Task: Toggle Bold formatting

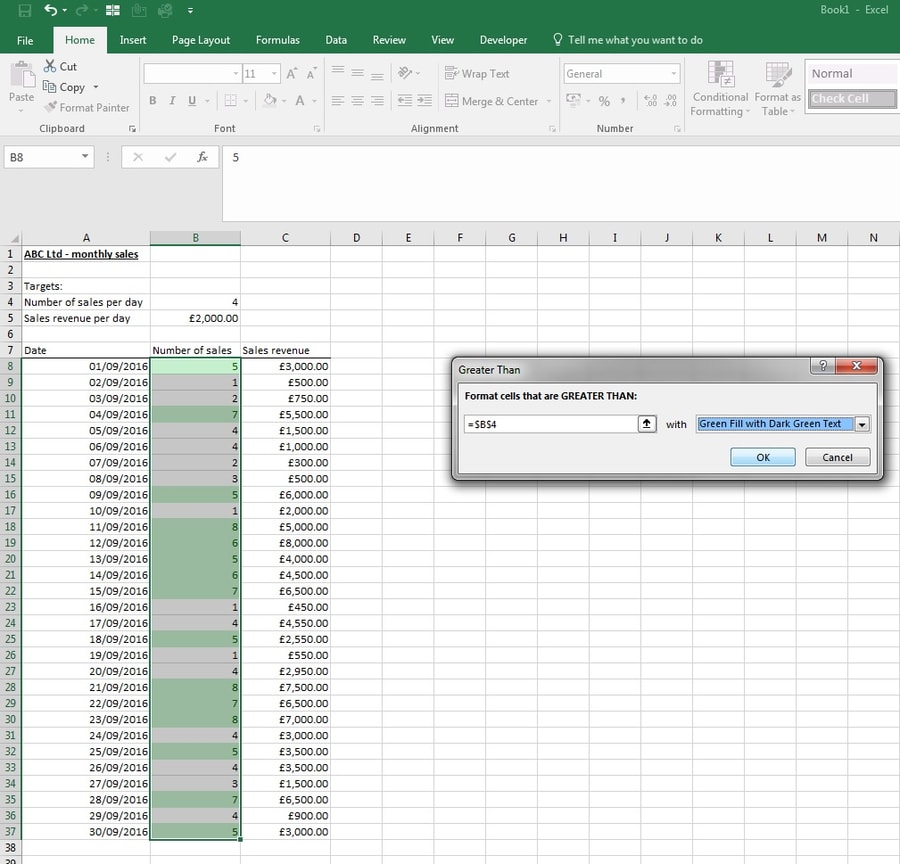Action: tap(153, 100)
